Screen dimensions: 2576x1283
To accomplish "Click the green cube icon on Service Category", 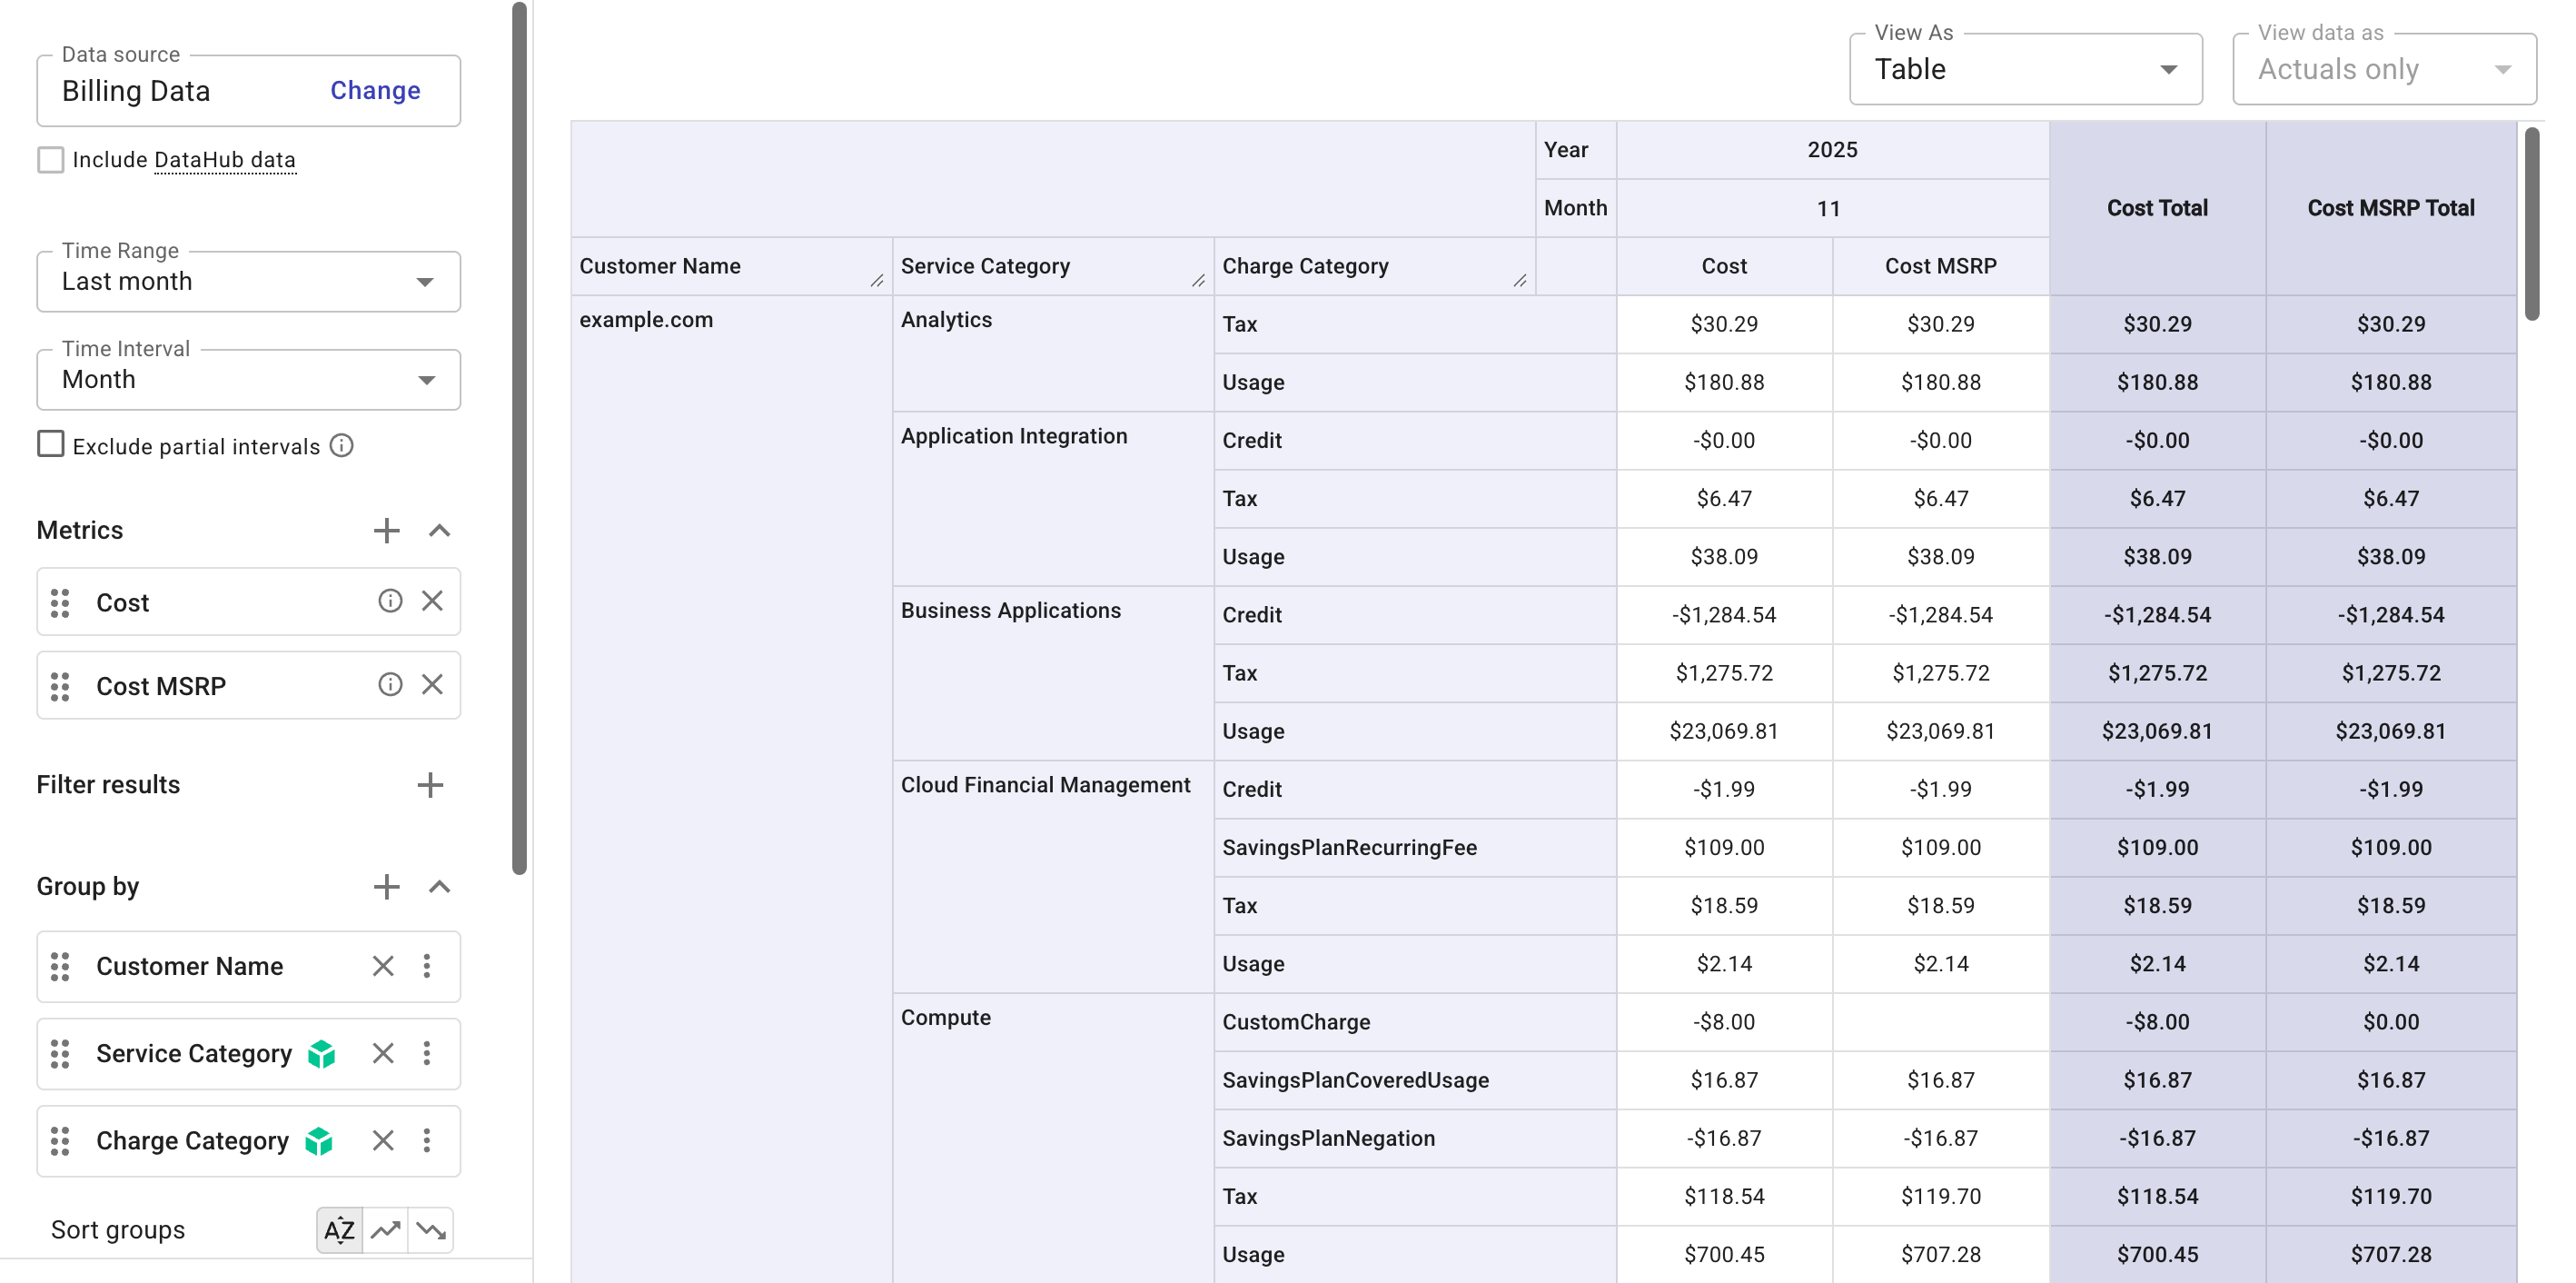I will [x=322, y=1053].
